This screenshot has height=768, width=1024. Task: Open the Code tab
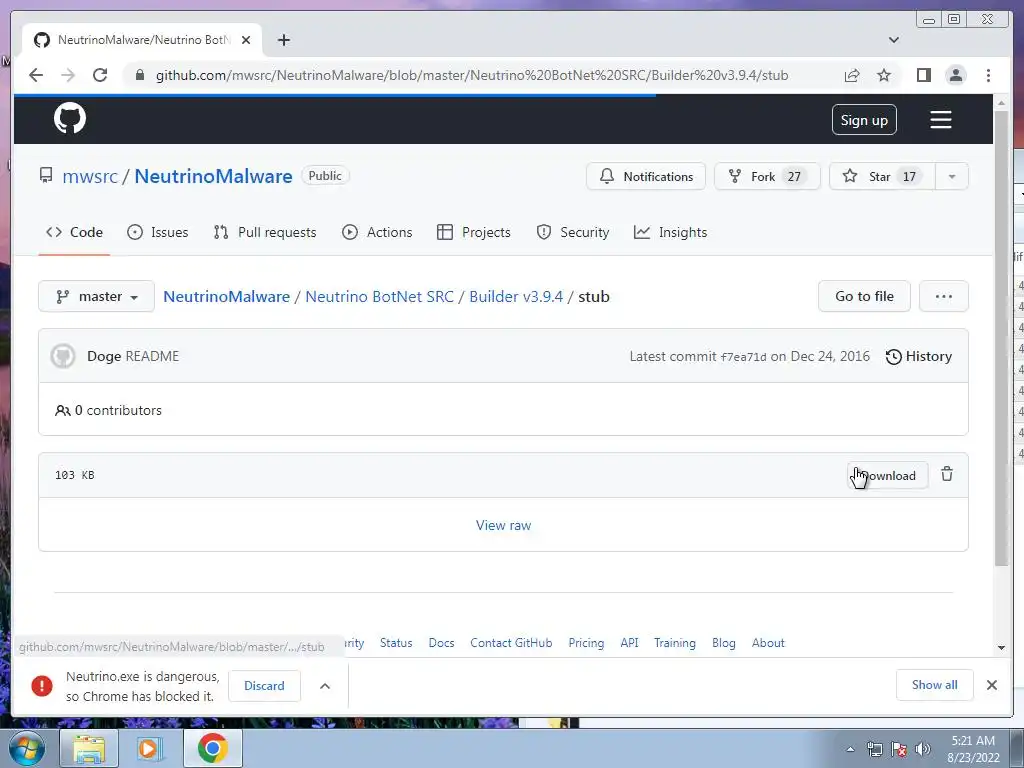[x=74, y=232]
